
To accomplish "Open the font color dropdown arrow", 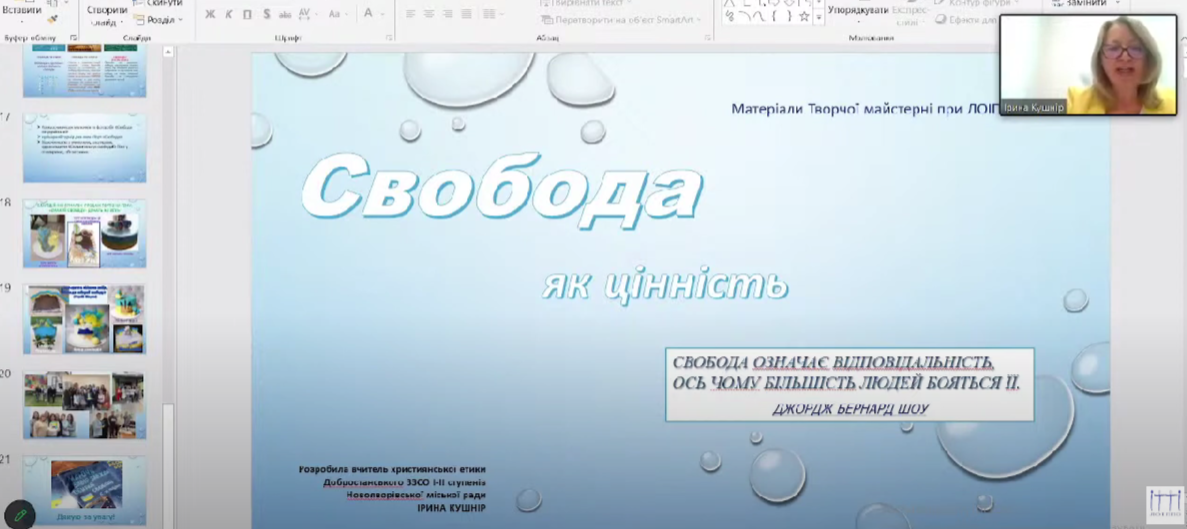I will (x=382, y=15).
